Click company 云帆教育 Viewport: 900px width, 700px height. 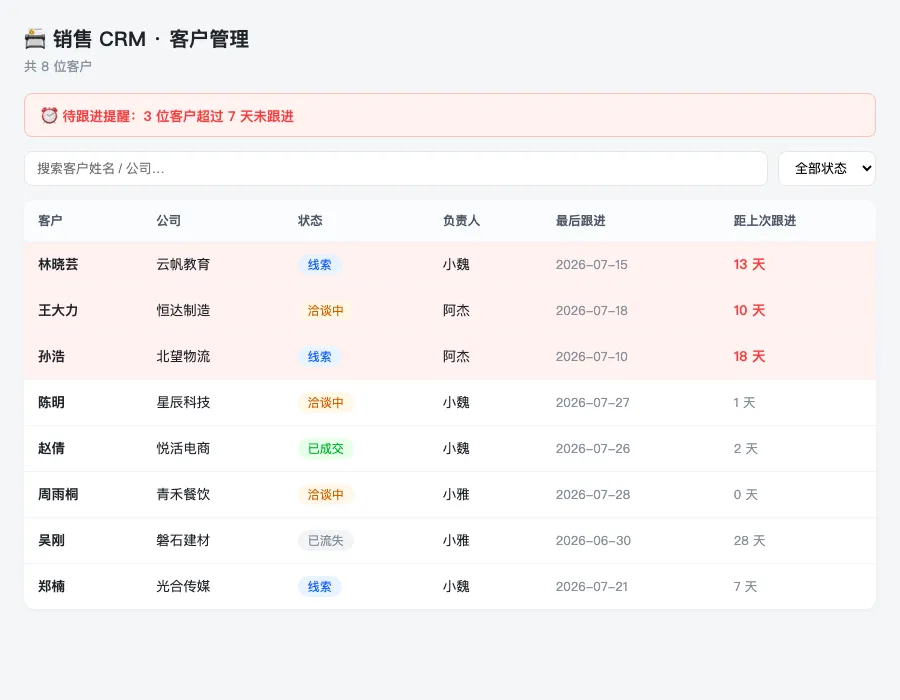pyautogui.click(x=183, y=264)
